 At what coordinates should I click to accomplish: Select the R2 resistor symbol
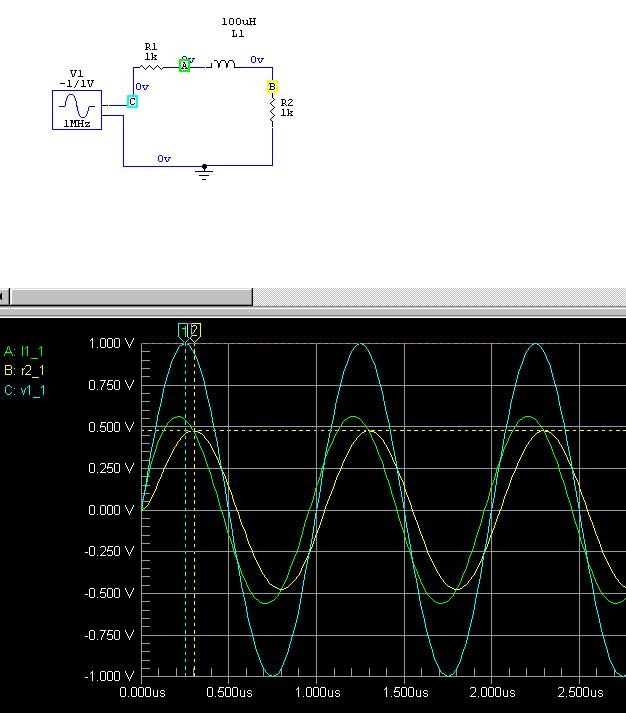click(x=272, y=111)
